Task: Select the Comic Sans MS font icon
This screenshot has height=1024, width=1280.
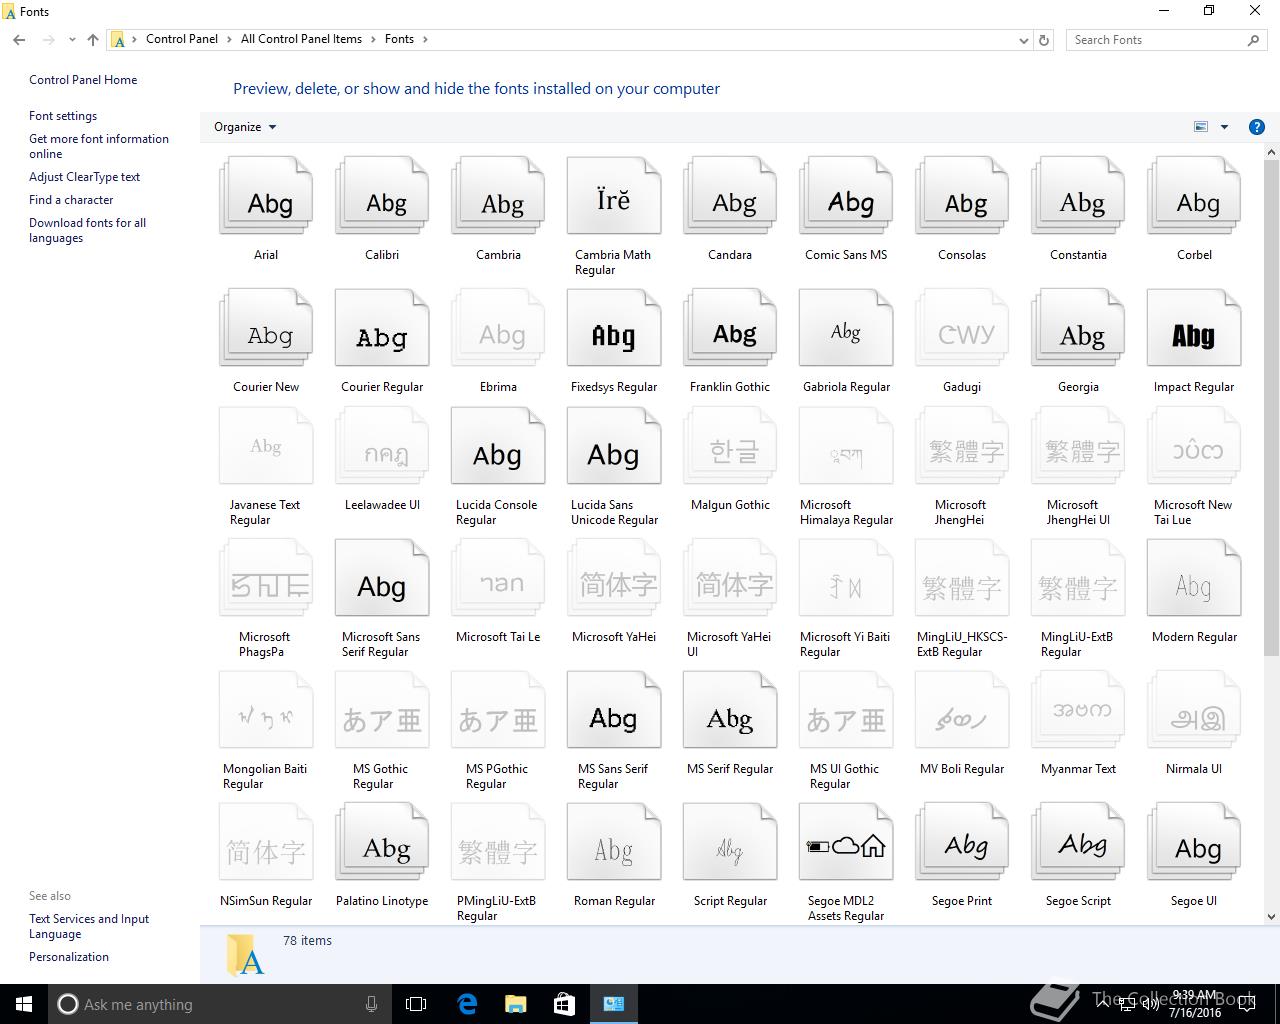Action: (846, 196)
